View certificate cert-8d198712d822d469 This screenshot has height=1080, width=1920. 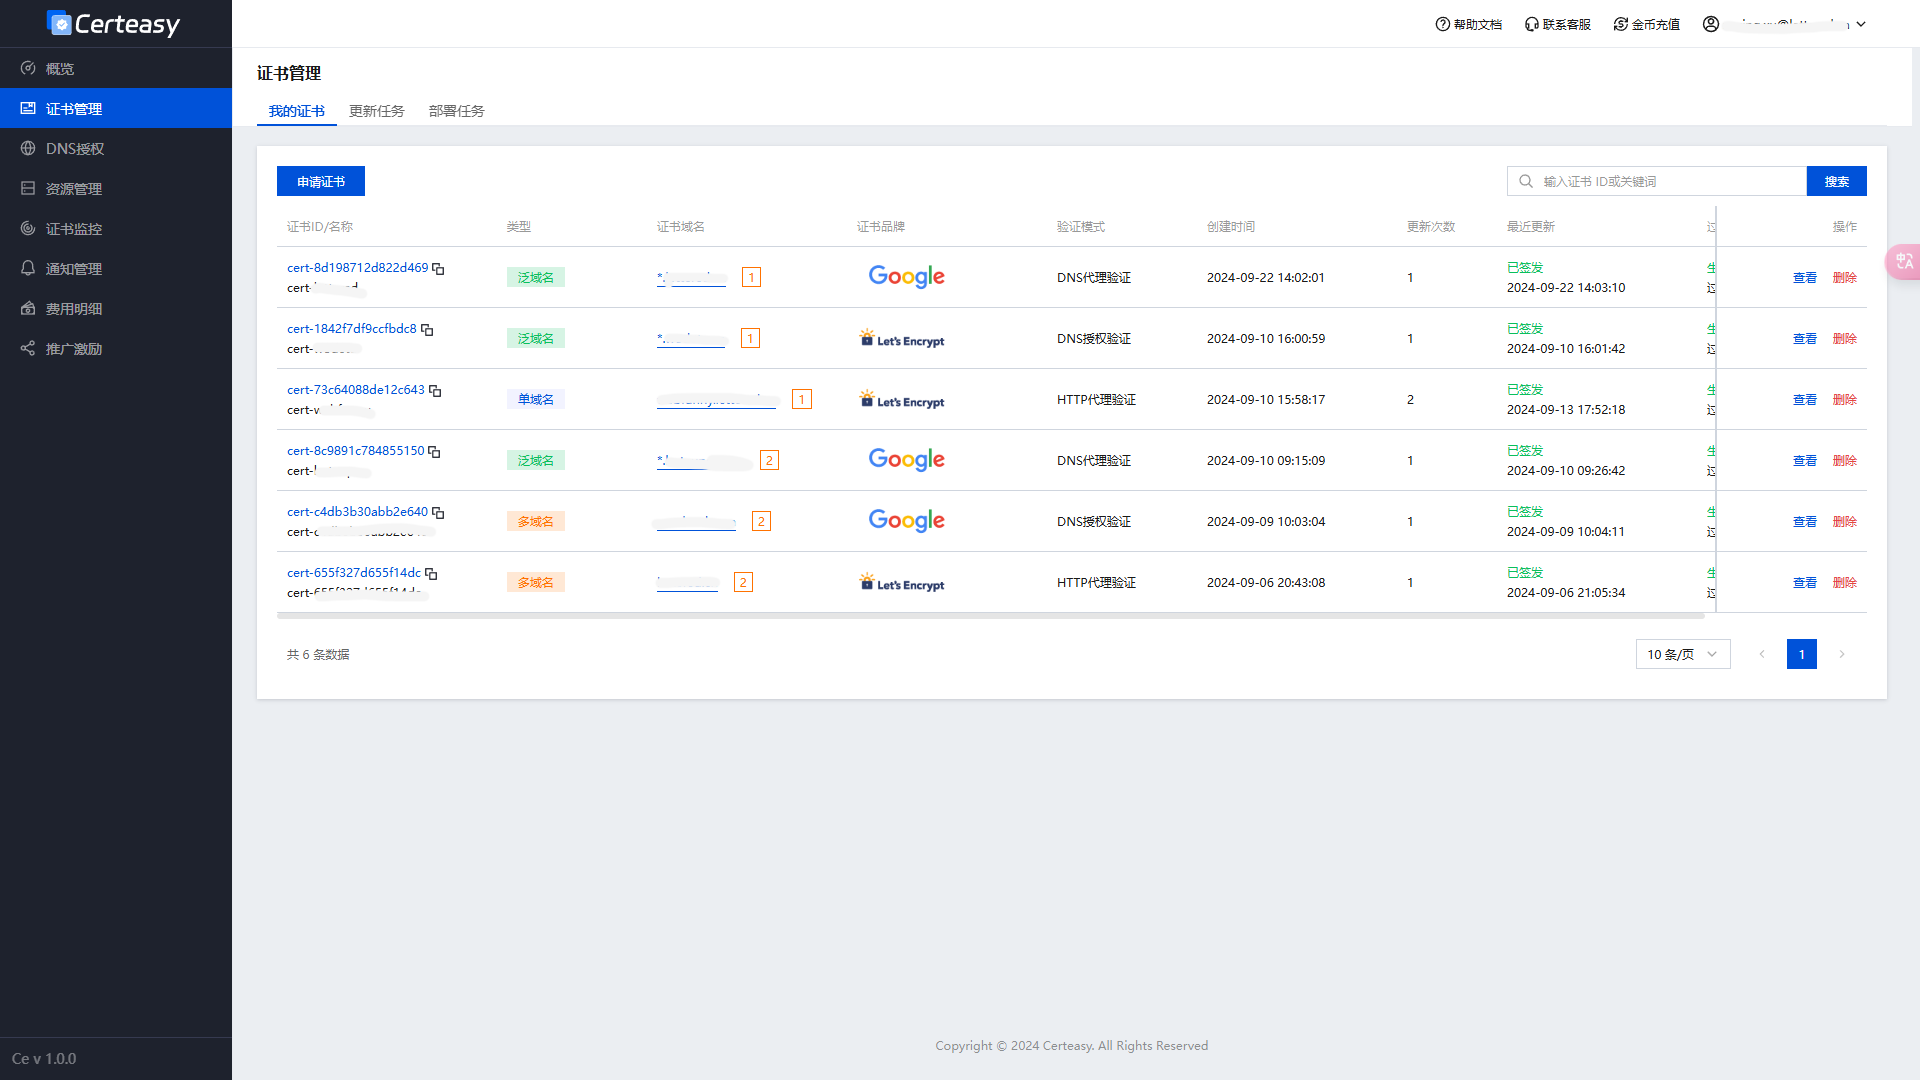[1805, 278]
